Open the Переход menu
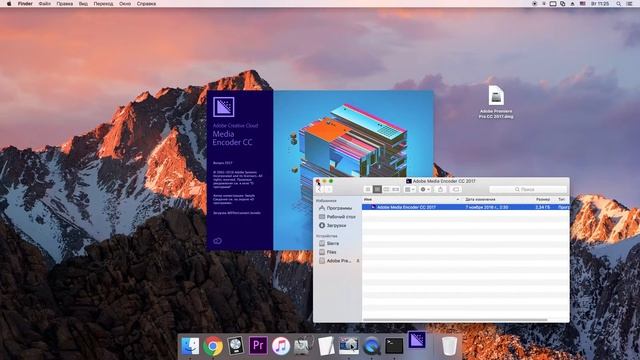 coord(103,4)
